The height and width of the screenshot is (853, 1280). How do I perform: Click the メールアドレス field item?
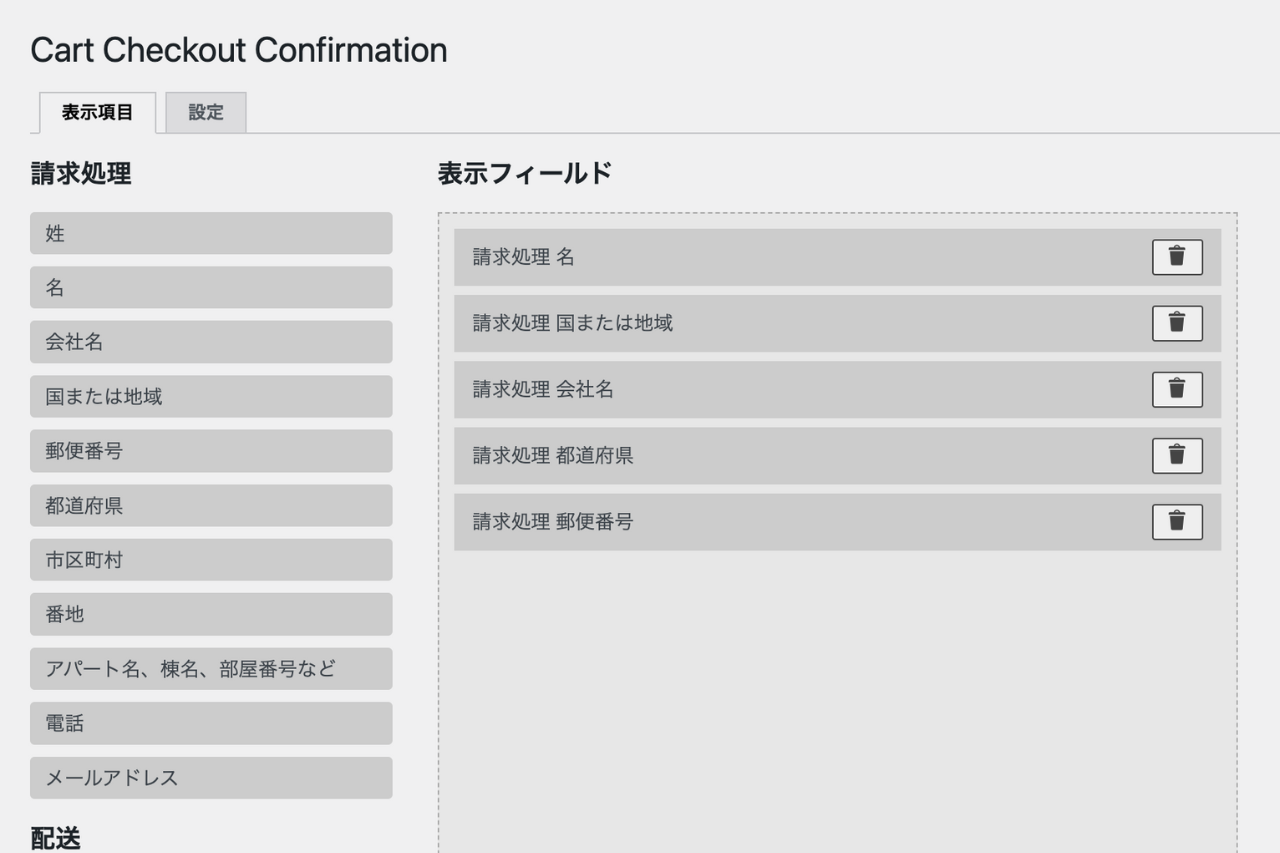(x=211, y=778)
